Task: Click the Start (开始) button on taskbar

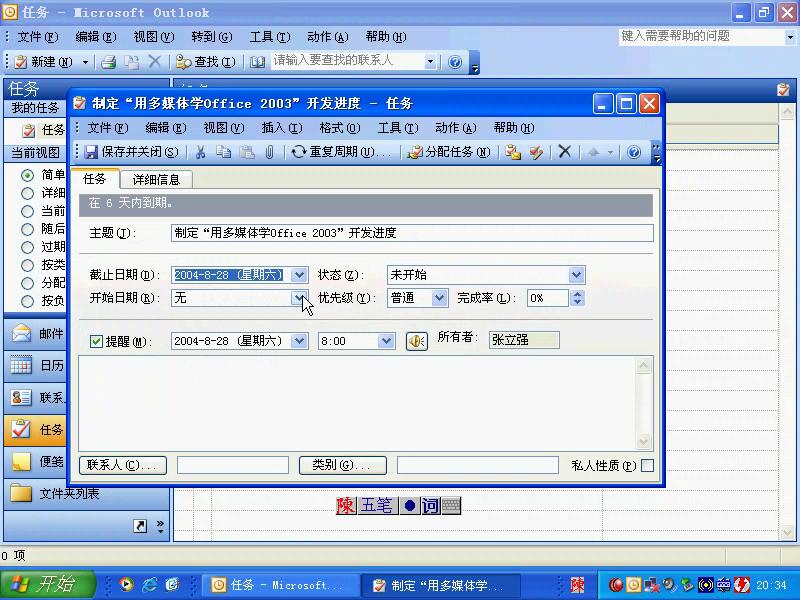Action: point(48,585)
